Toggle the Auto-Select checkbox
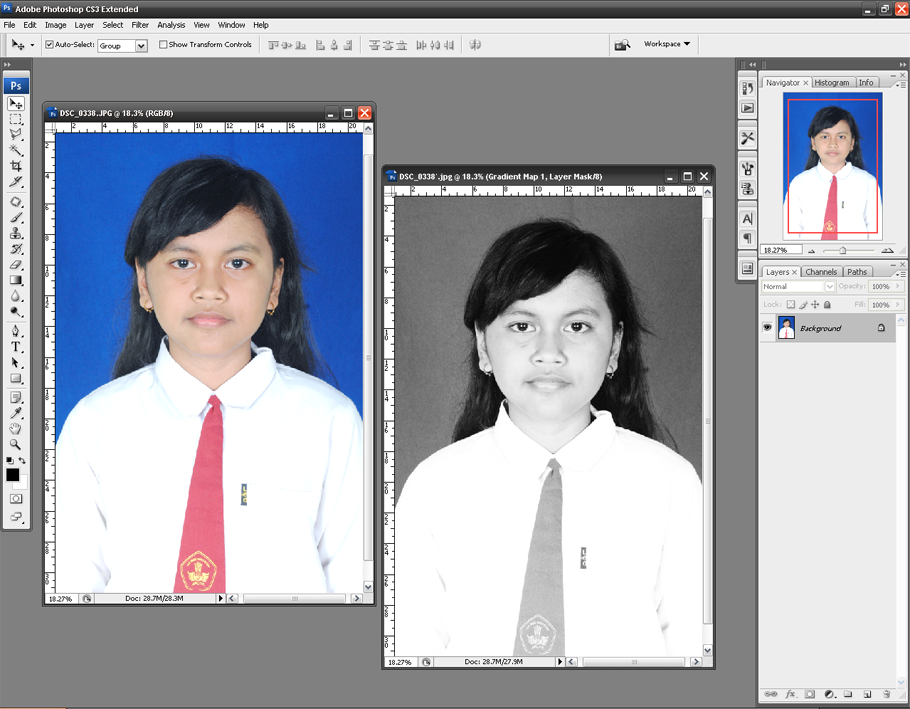Screen dimensions: 910x709 pos(49,44)
